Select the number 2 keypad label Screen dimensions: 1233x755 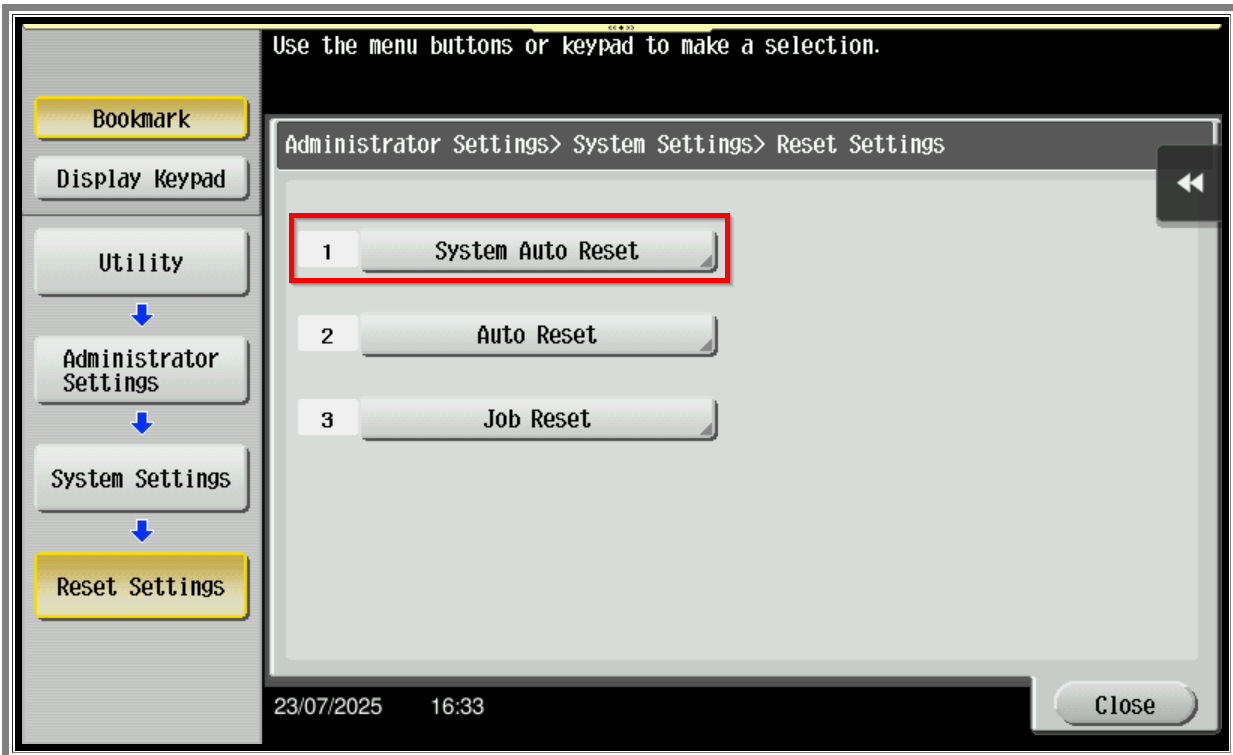tap(327, 336)
